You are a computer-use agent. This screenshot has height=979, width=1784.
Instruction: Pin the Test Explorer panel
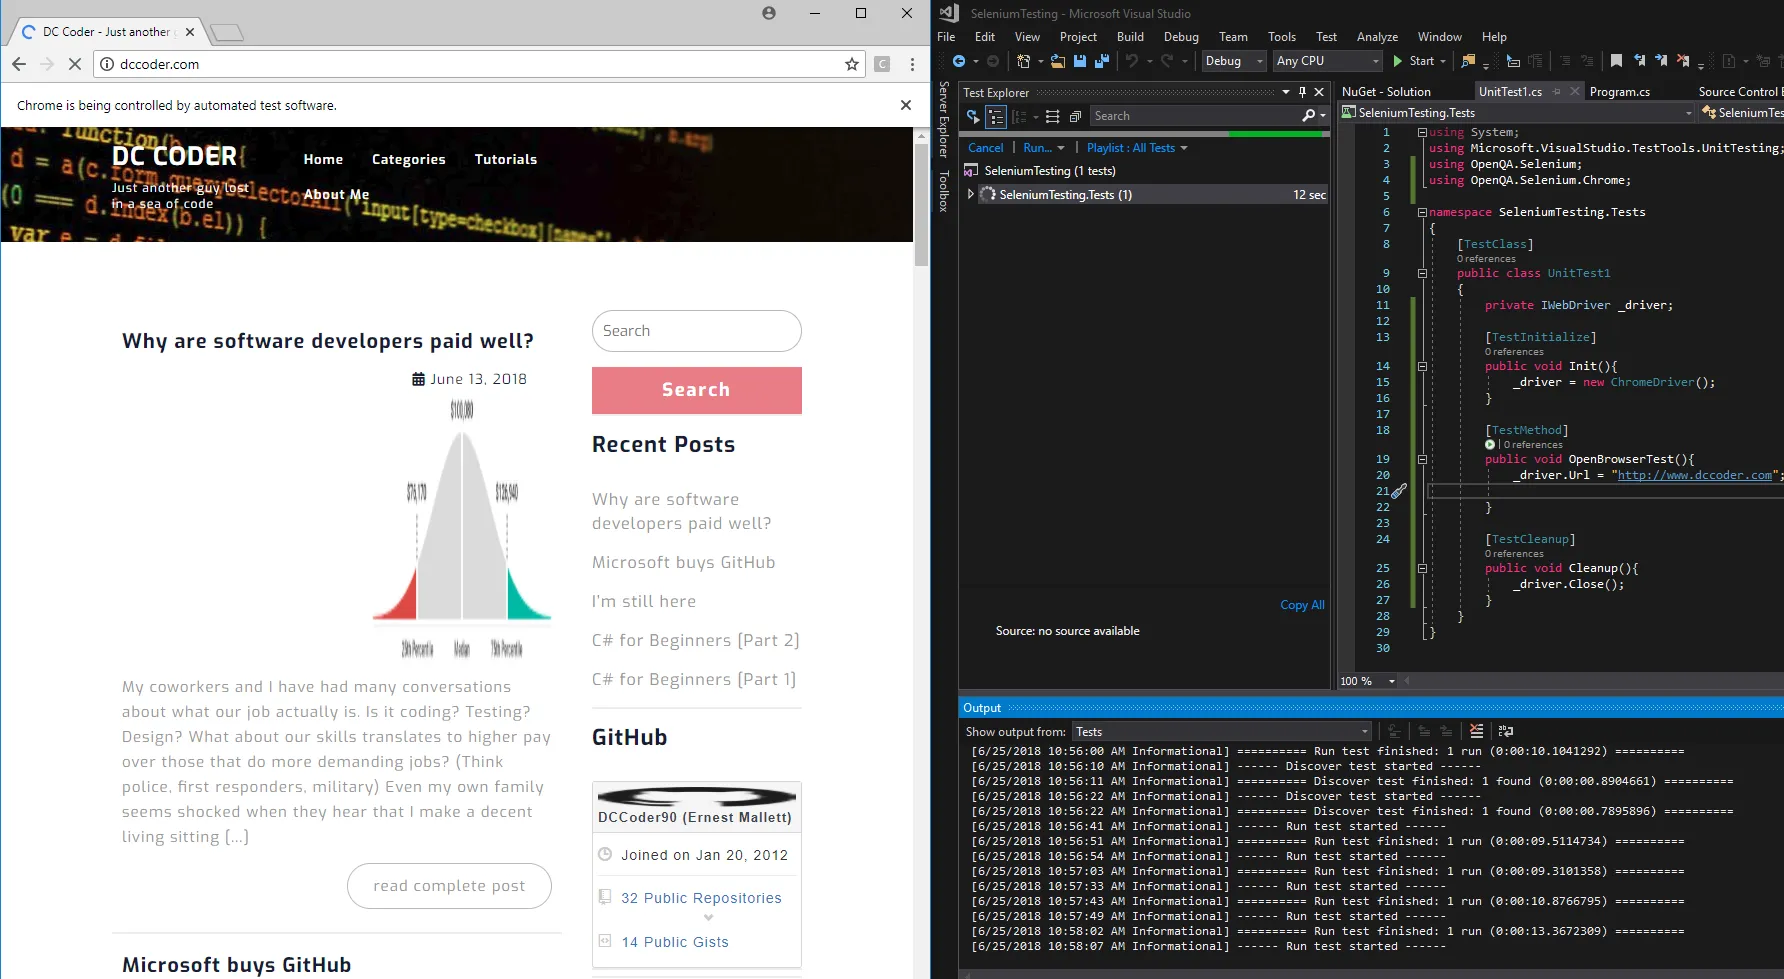point(1302,92)
